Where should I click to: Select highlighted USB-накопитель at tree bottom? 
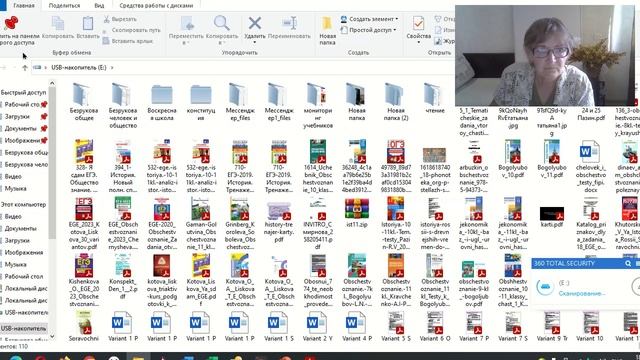(24, 328)
